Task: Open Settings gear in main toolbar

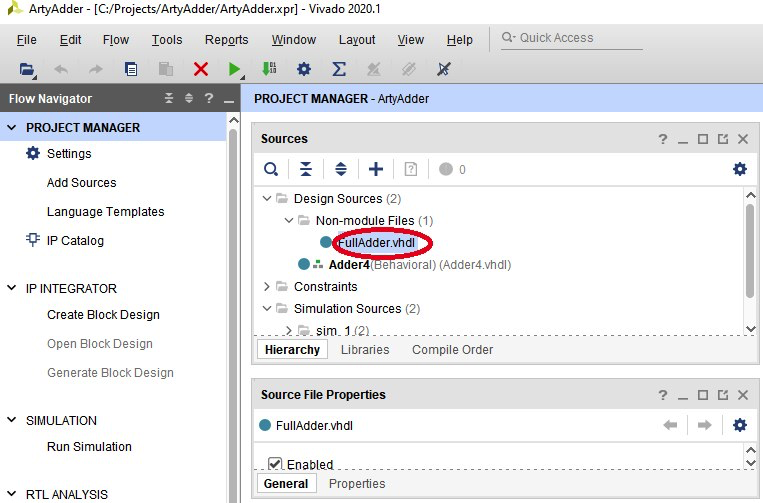Action: click(x=304, y=69)
